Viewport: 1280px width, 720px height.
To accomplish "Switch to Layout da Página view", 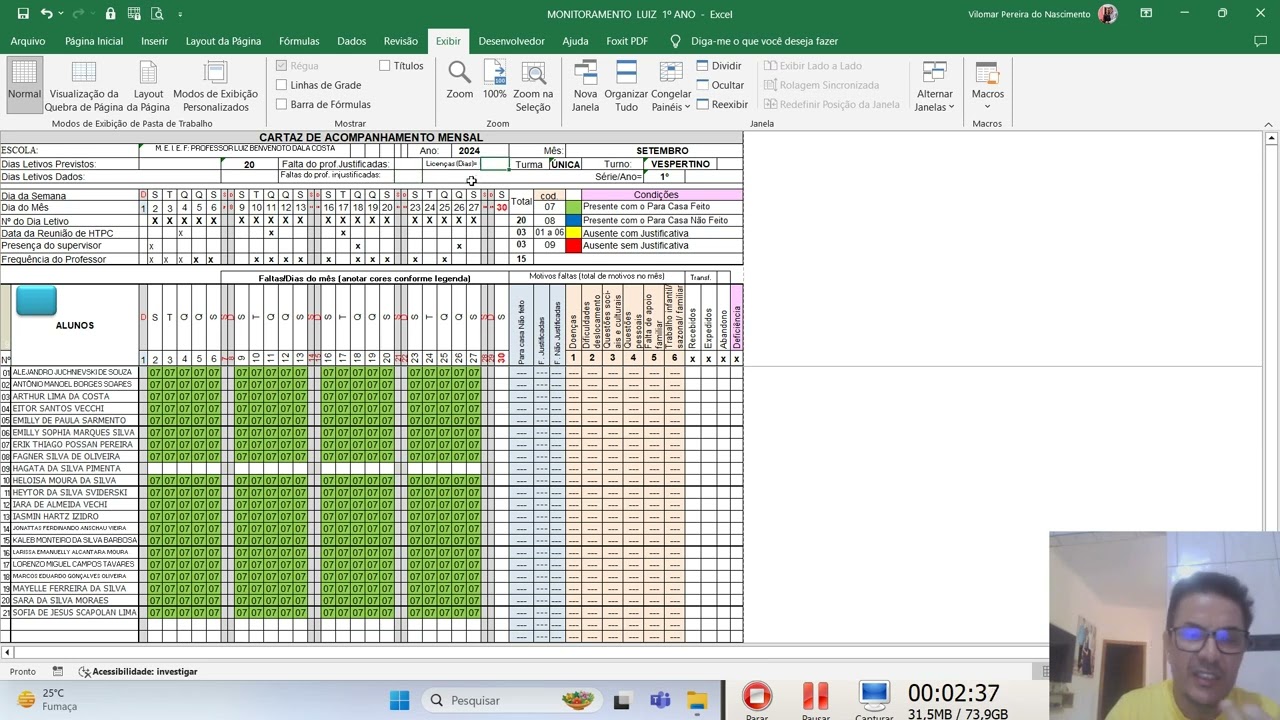I will (x=148, y=87).
